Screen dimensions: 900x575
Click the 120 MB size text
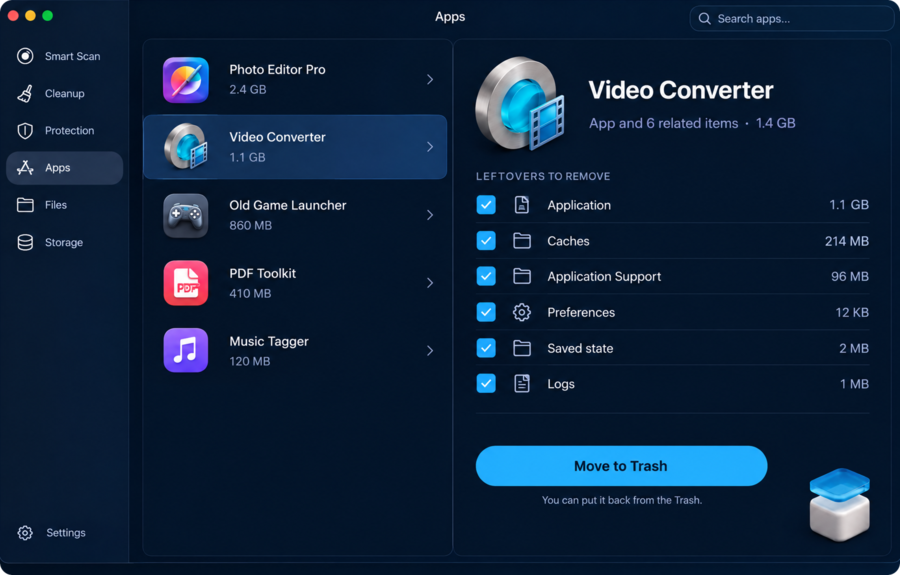(250, 362)
